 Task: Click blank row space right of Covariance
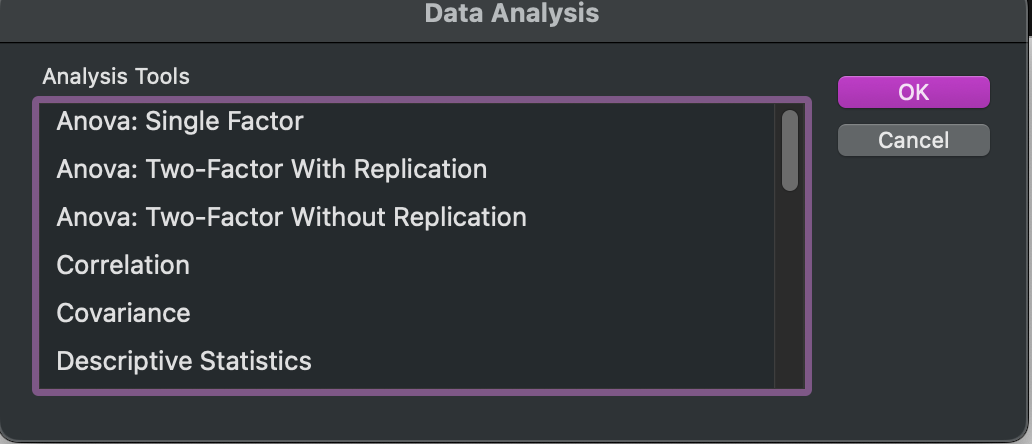point(480,313)
